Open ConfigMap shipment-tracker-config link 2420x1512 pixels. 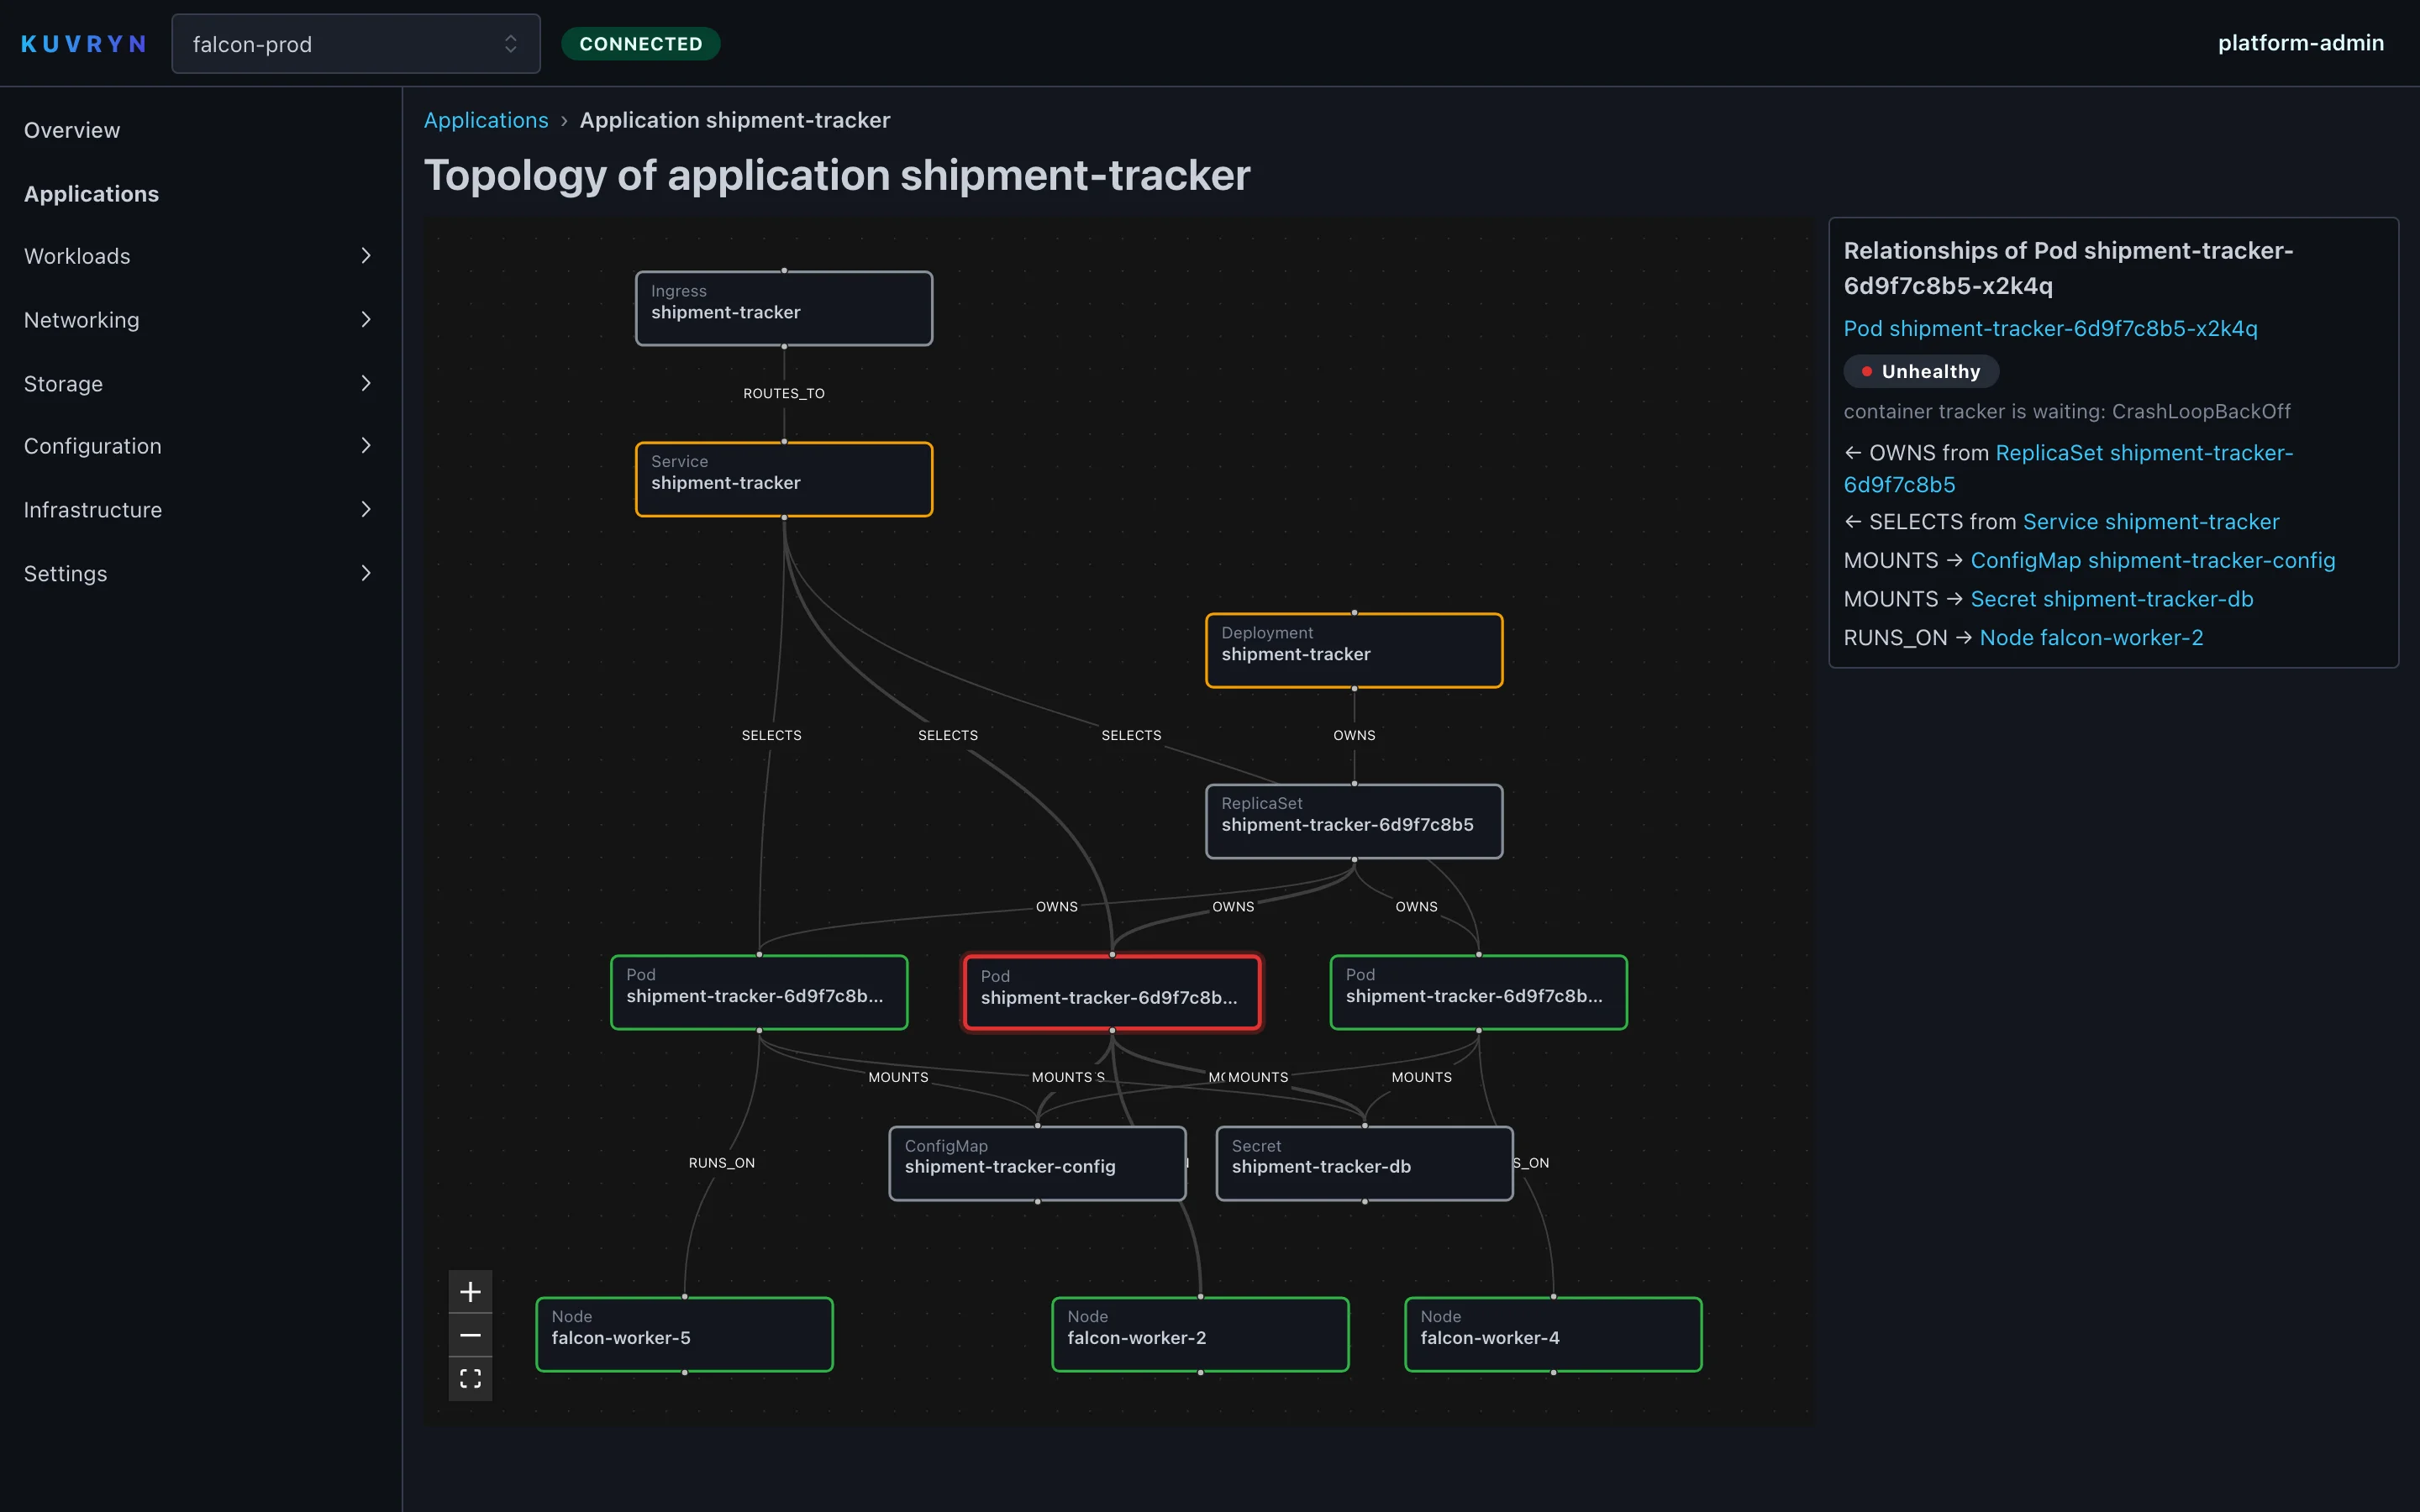point(2153,560)
